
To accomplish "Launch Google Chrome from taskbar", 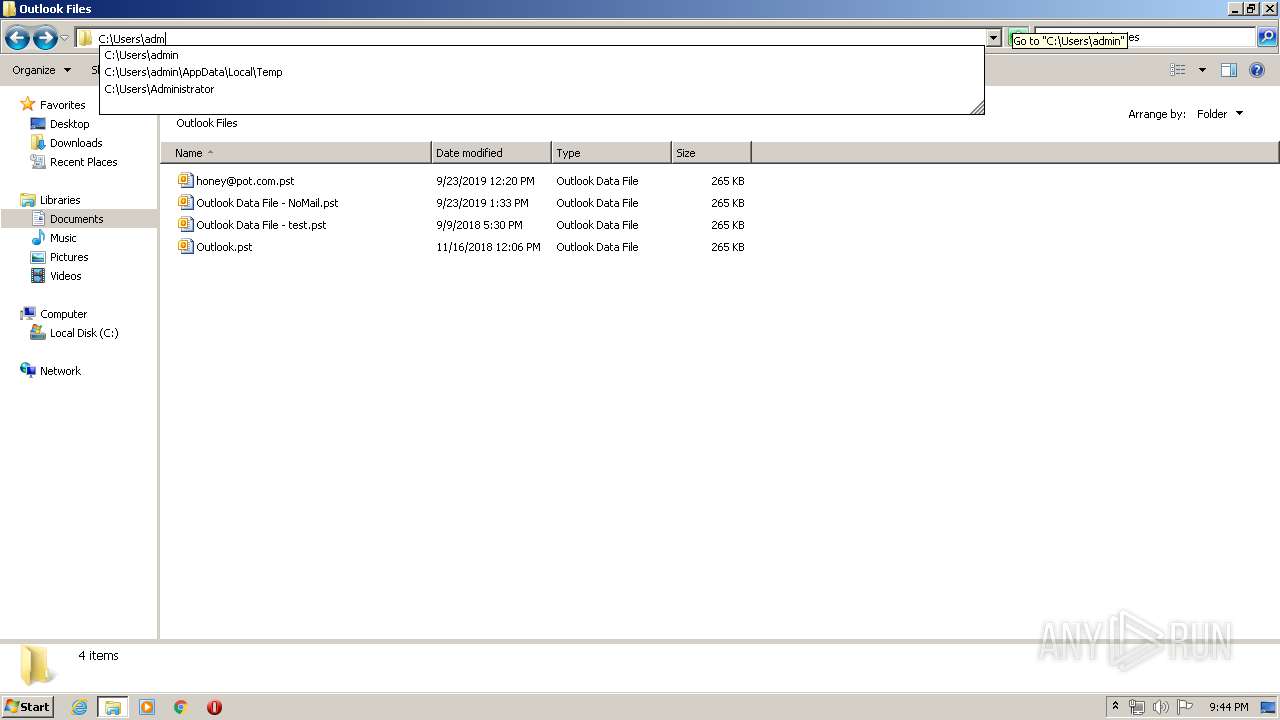I will (x=181, y=707).
